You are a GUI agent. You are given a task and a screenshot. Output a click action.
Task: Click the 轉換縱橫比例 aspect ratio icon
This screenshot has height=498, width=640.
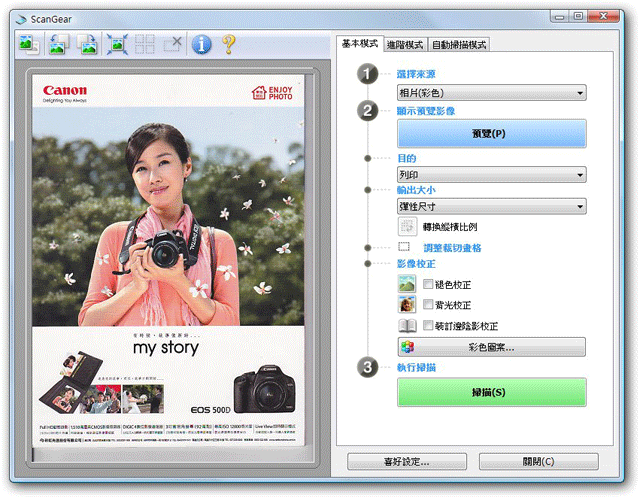[x=407, y=227]
